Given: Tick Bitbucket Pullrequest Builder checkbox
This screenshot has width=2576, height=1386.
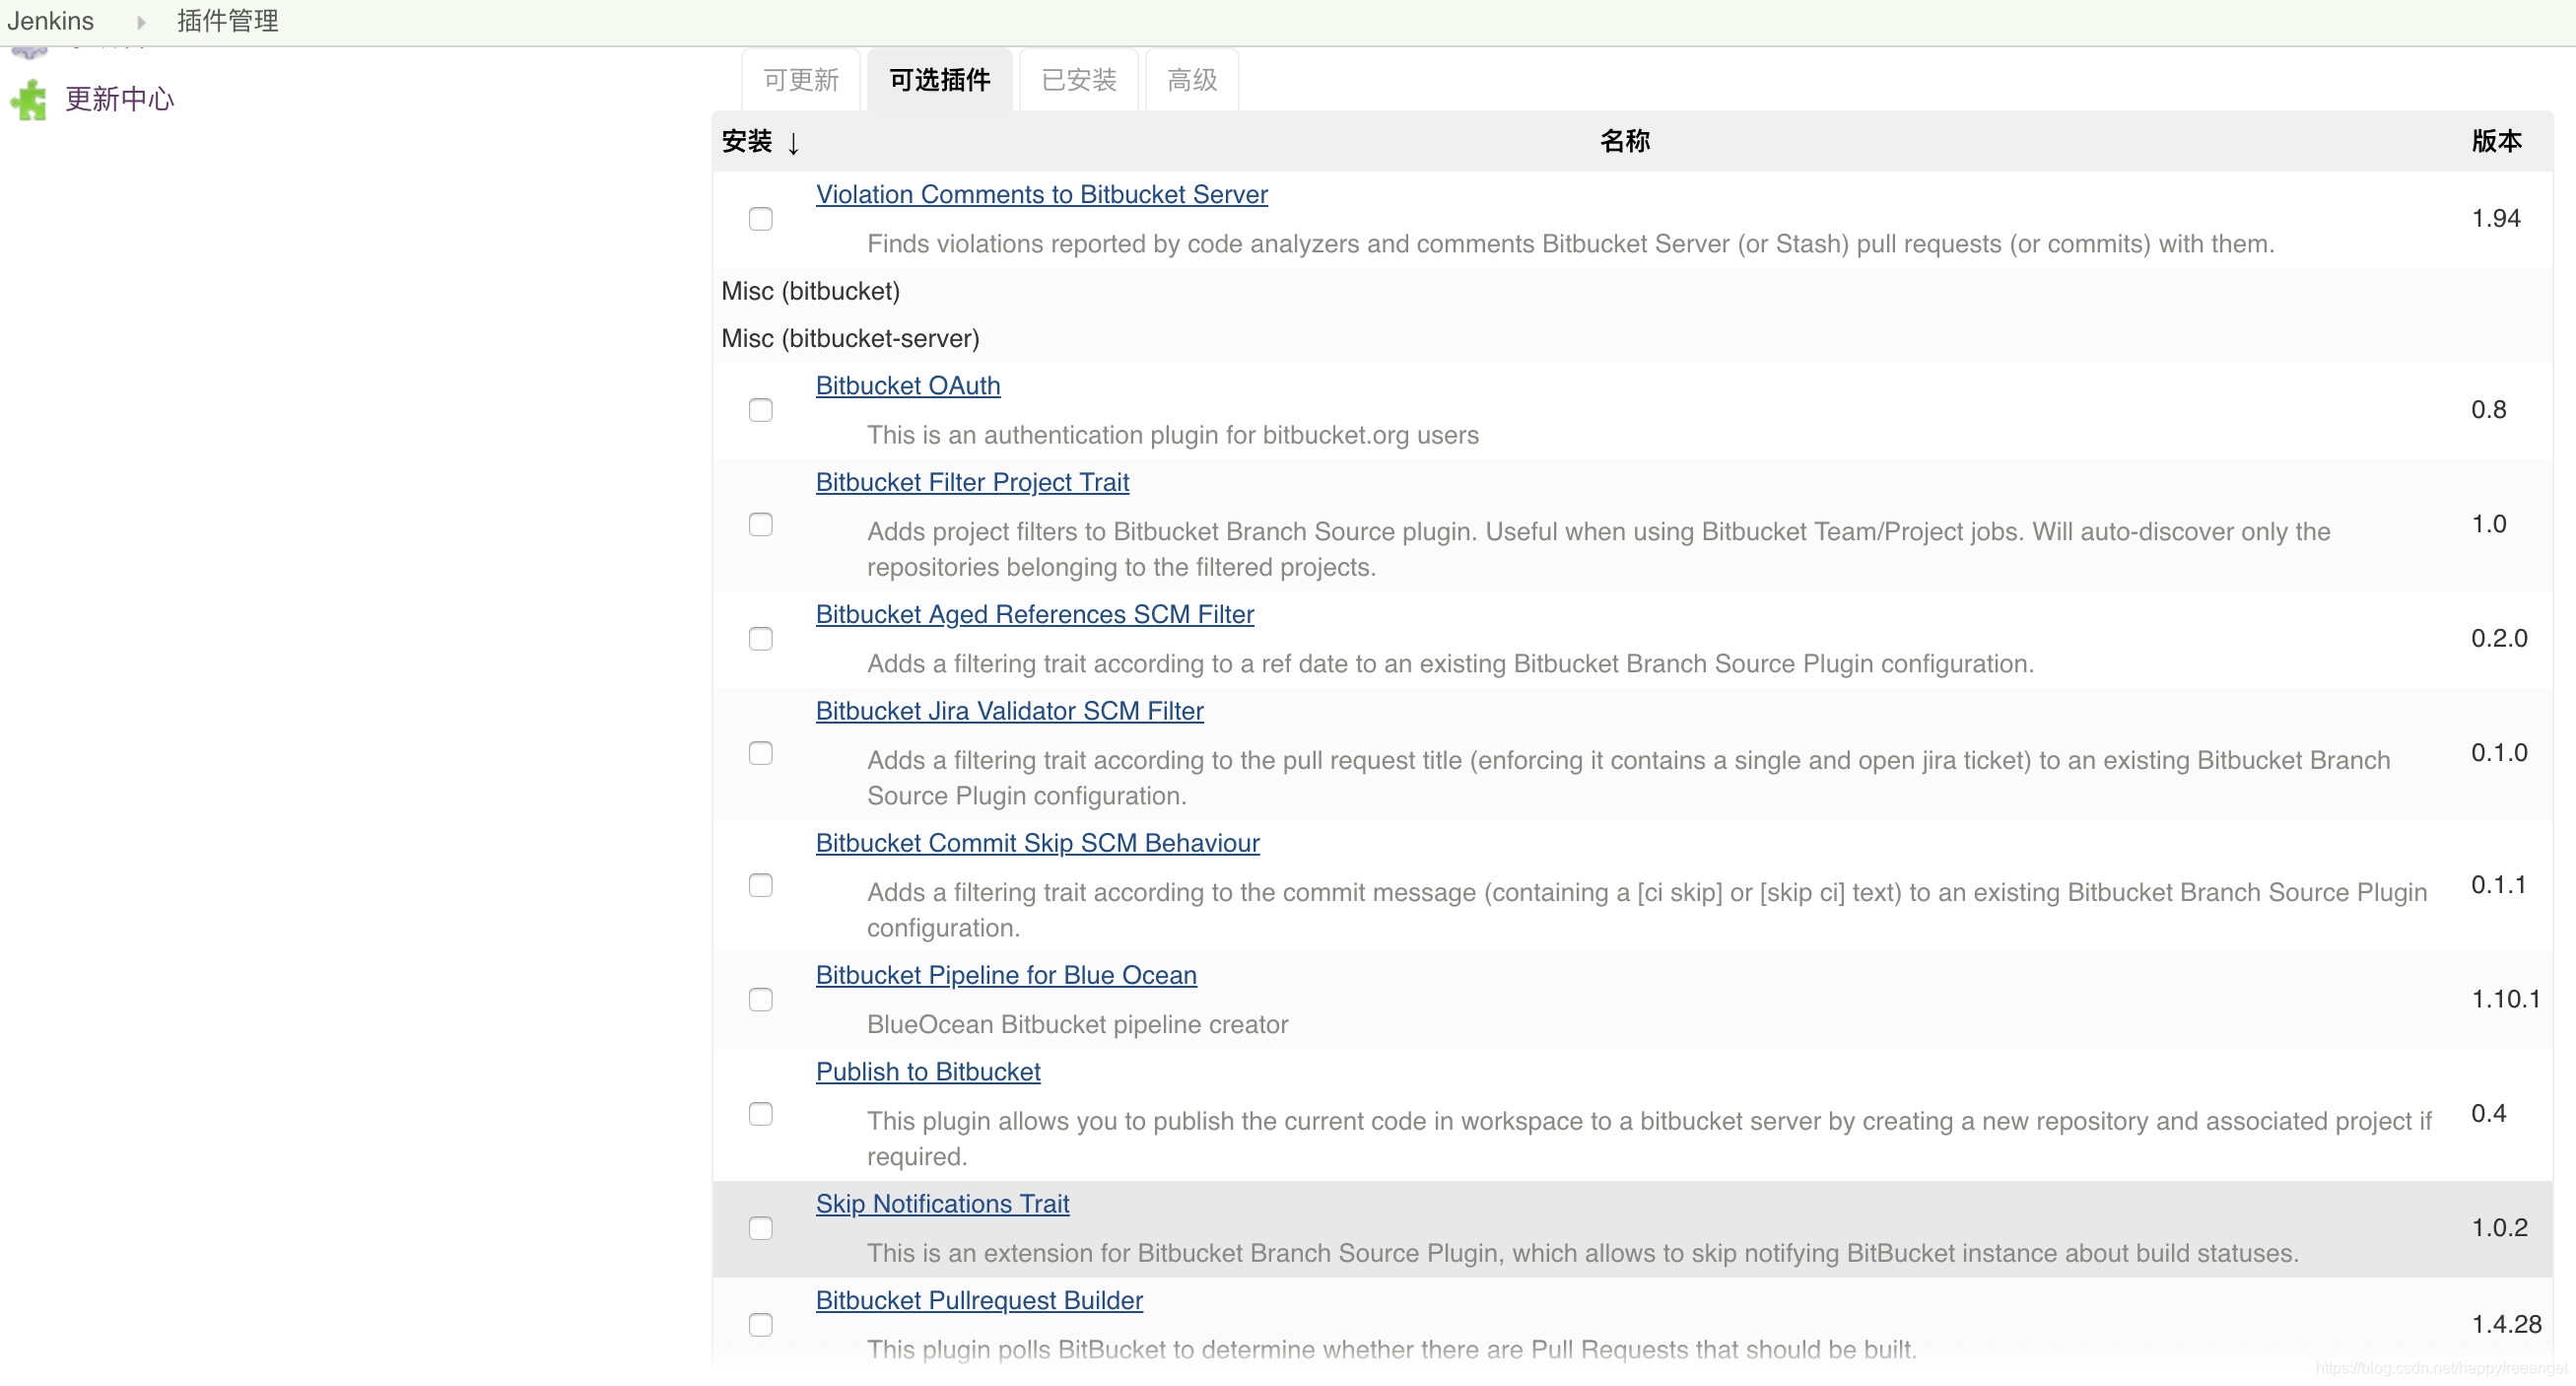Looking at the screenshot, I should pyautogui.click(x=760, y=1325).
